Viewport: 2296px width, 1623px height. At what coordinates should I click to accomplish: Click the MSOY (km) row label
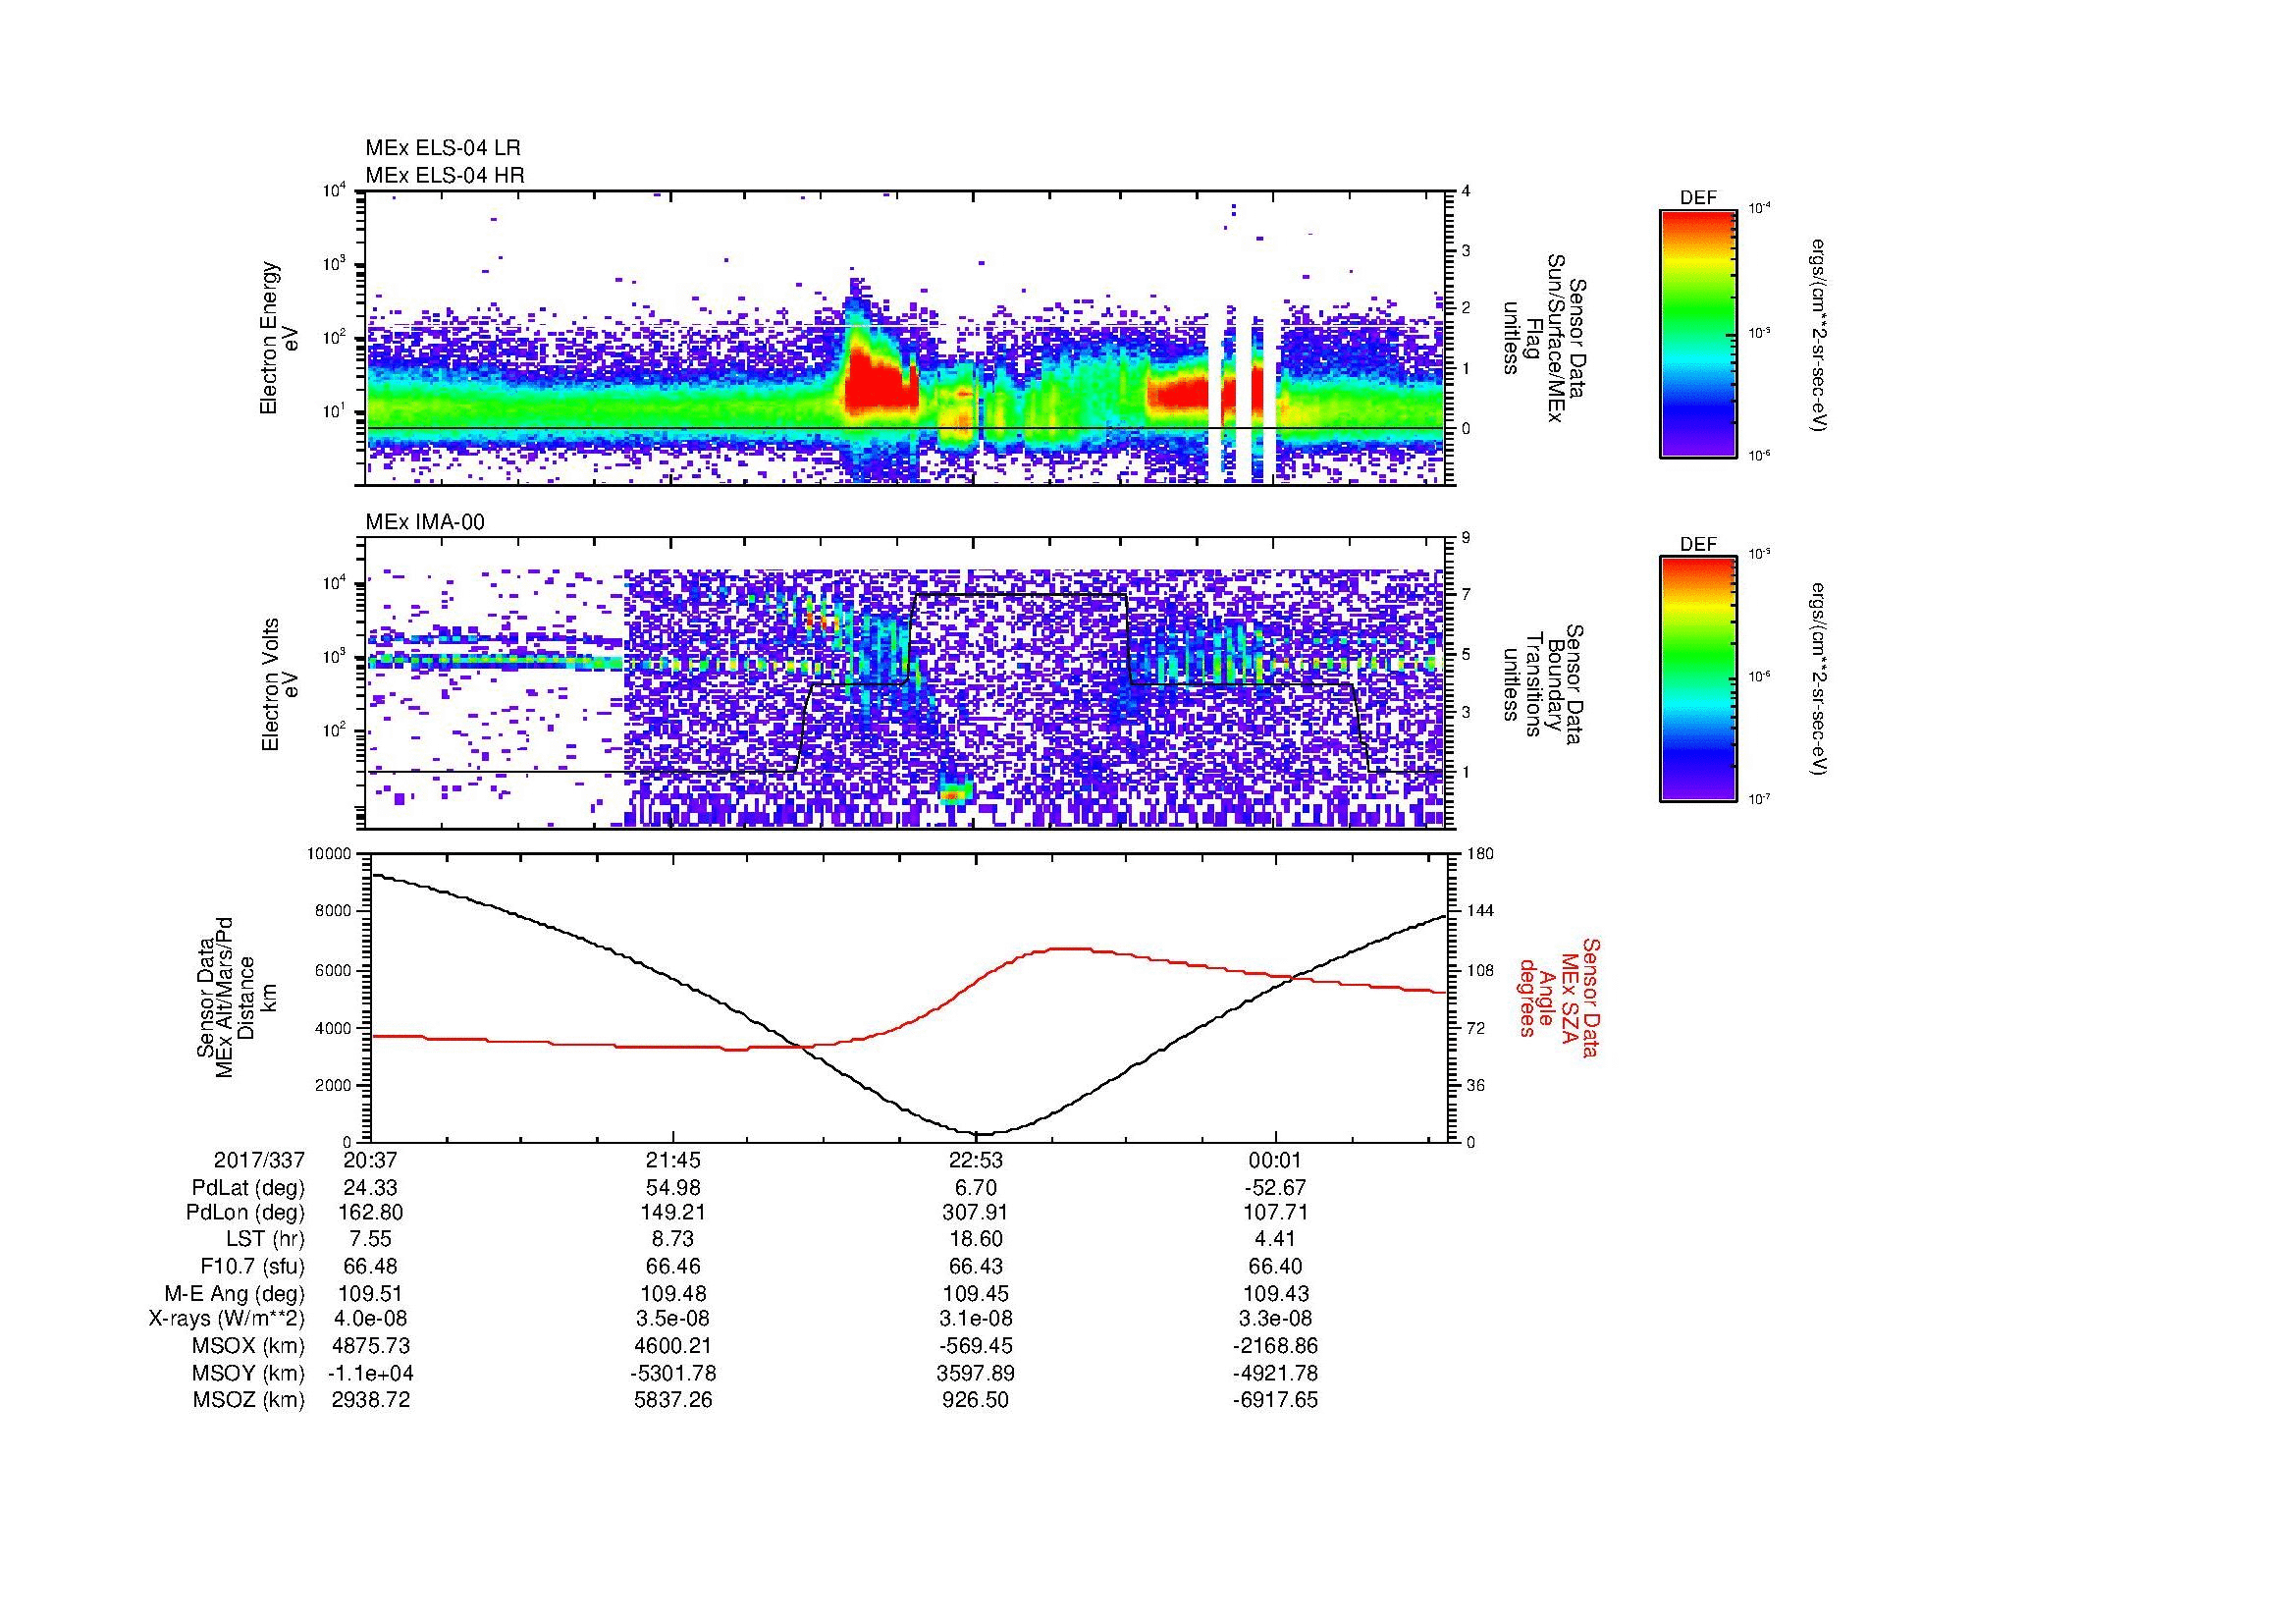tap(249, 1373)
